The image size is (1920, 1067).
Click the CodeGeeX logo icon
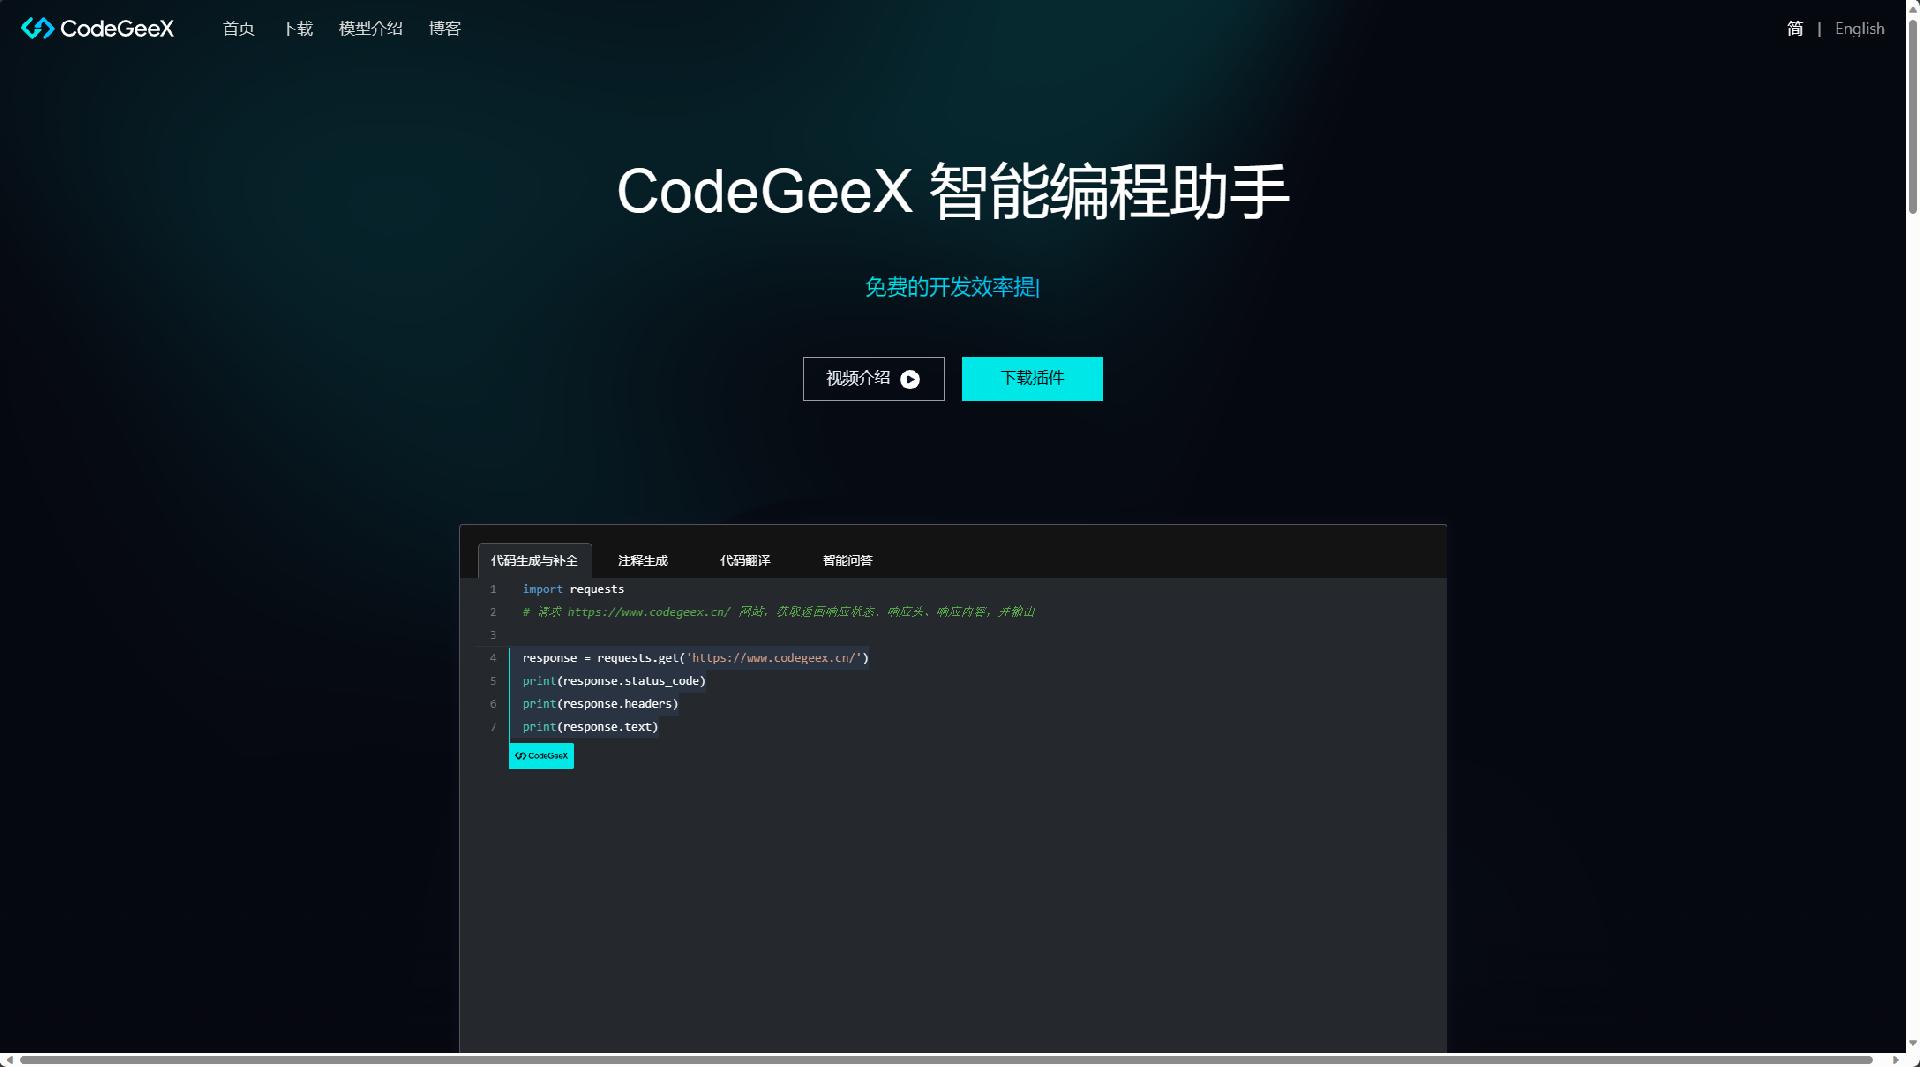pos(36,28)
